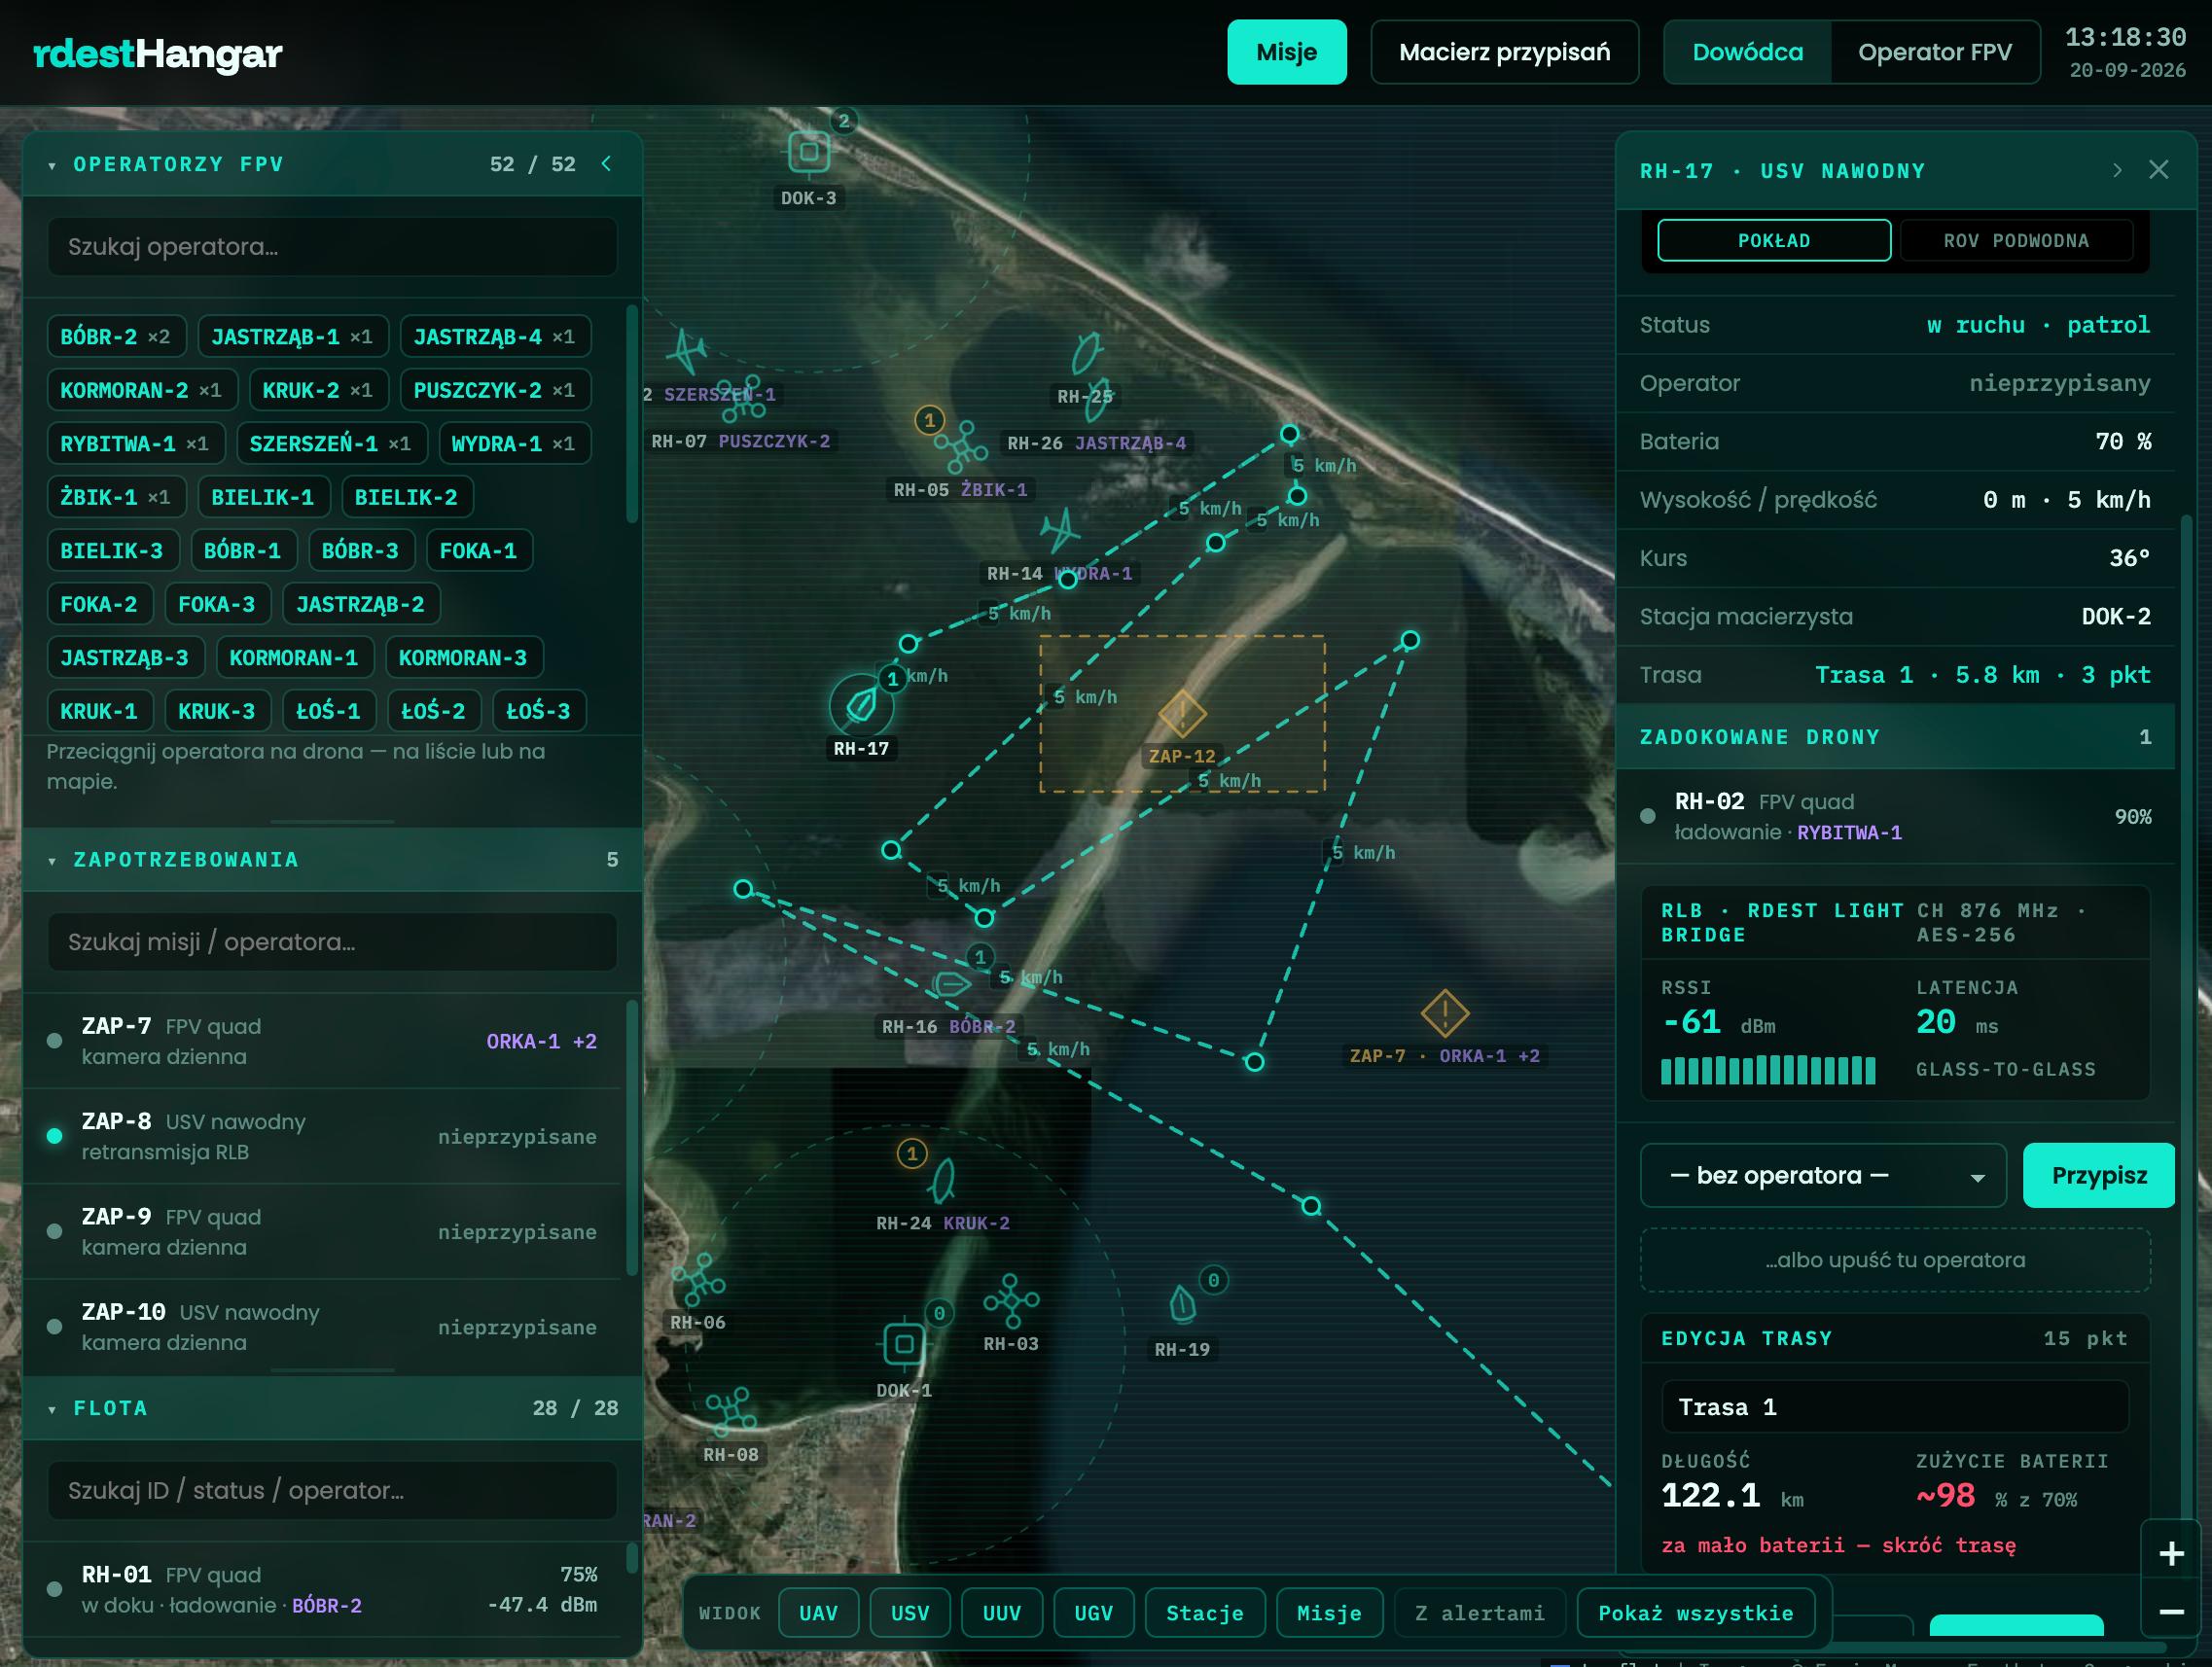Screen dimensions: 2212x1667
Task: Click the RH-03 quadcopter icon
Action: pyautogui.click(x=1011, y=1300)
